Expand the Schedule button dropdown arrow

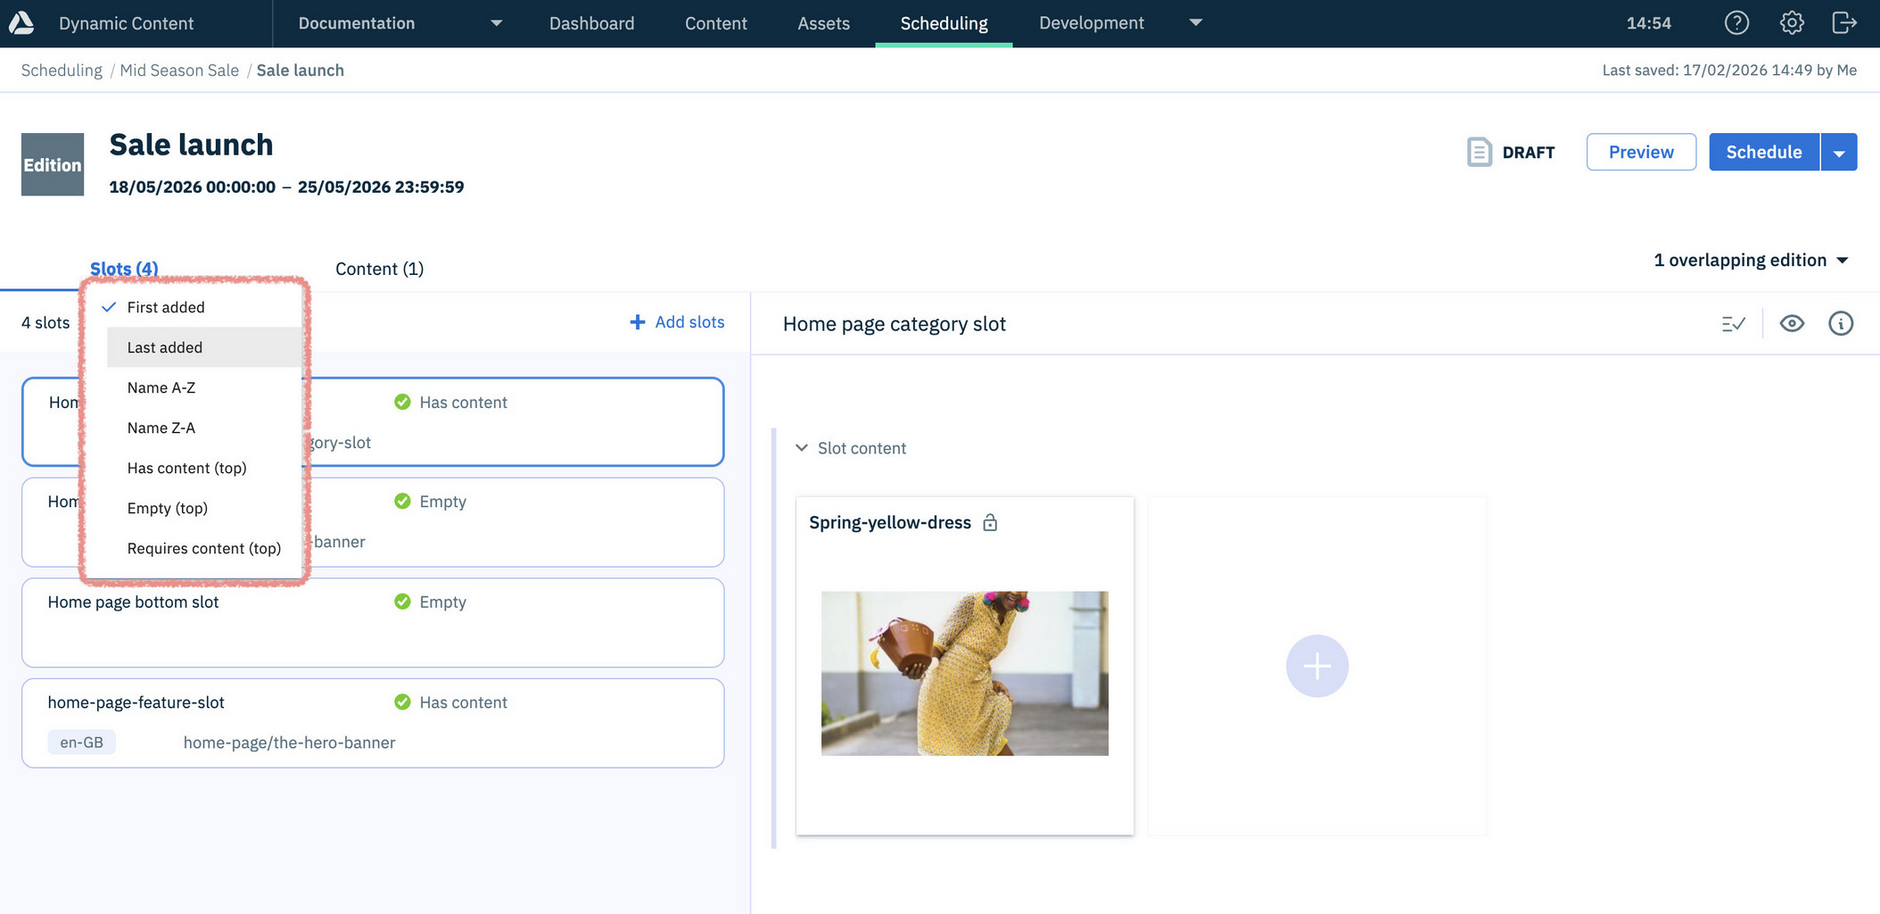[1838, 153]
